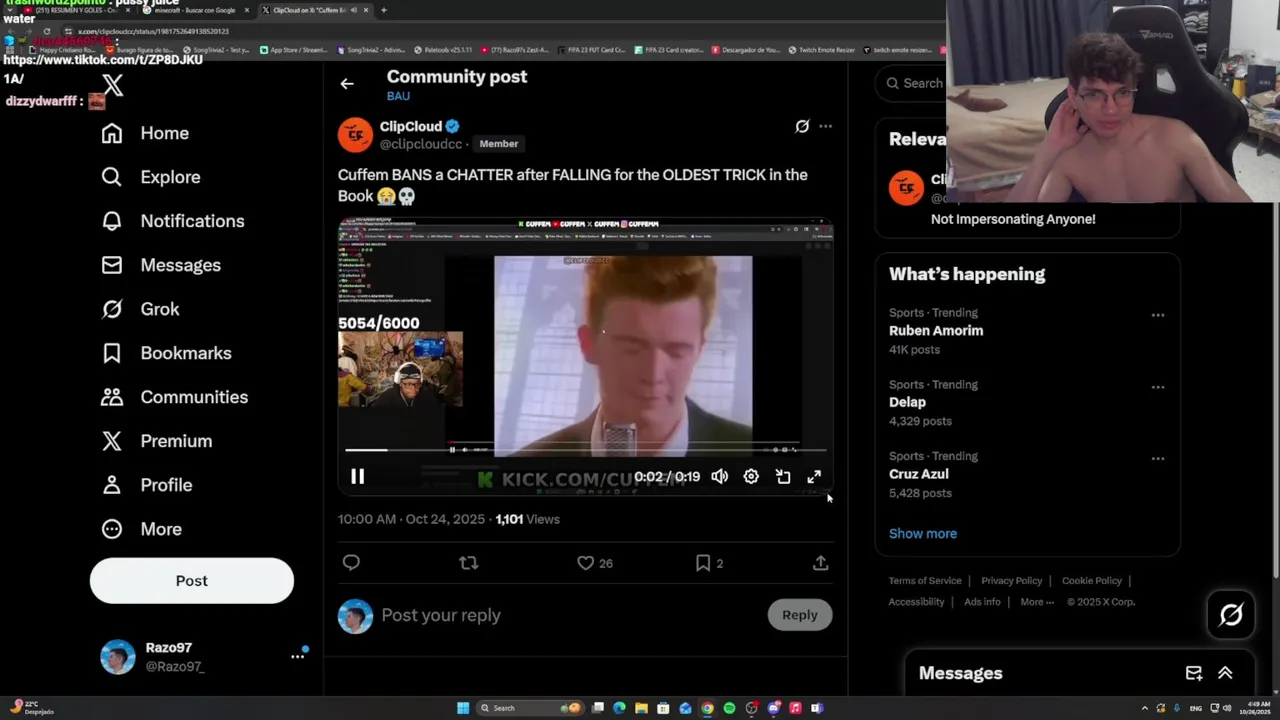Open Notifications page
The image size is (1280, 720).
(172, 221)
